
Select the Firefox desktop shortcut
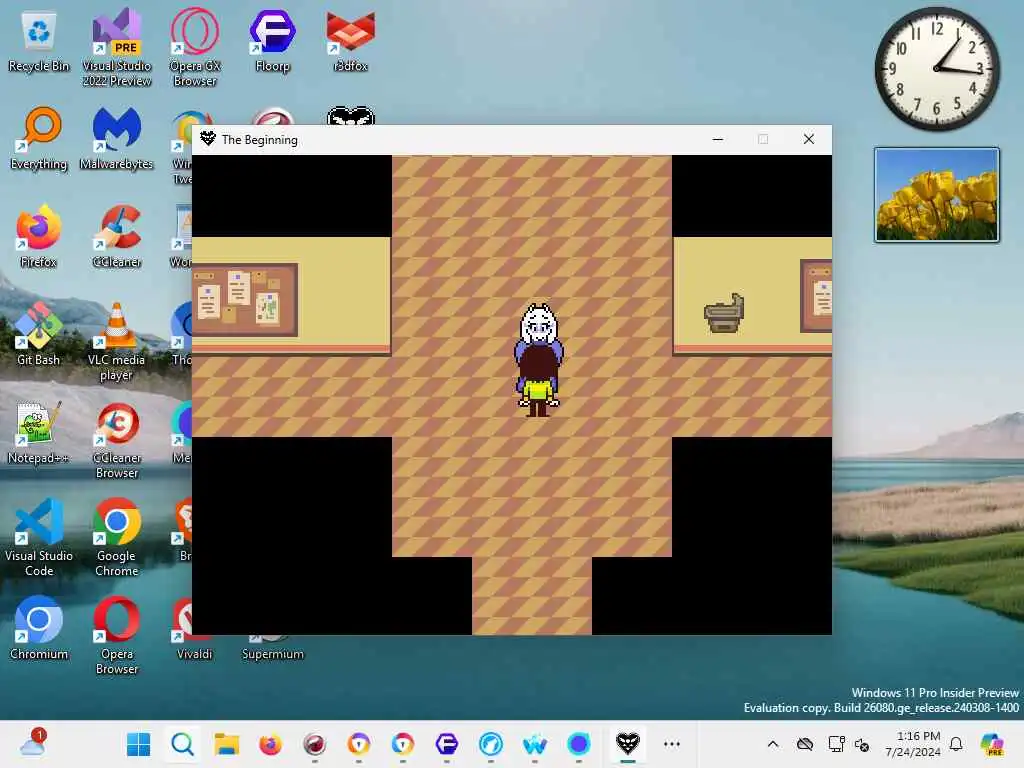pos(39,236)
